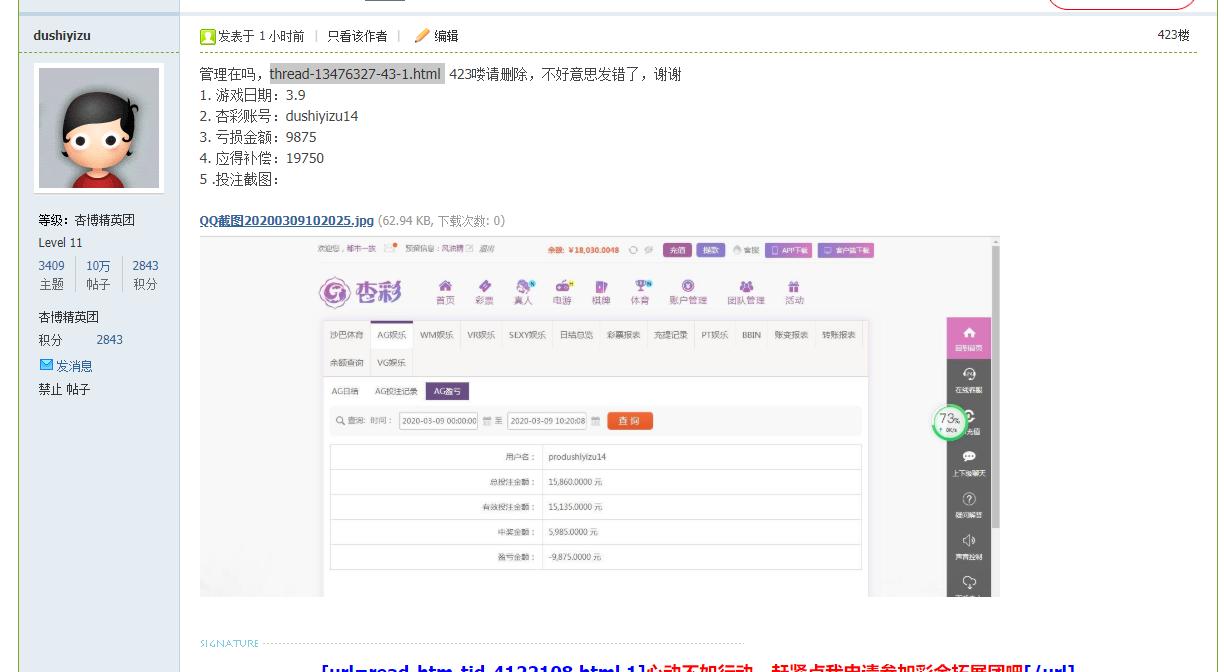Open the thread-13476327-43-1.html link
Viewport: 1224px width, 672px height.
click(356, 74)
